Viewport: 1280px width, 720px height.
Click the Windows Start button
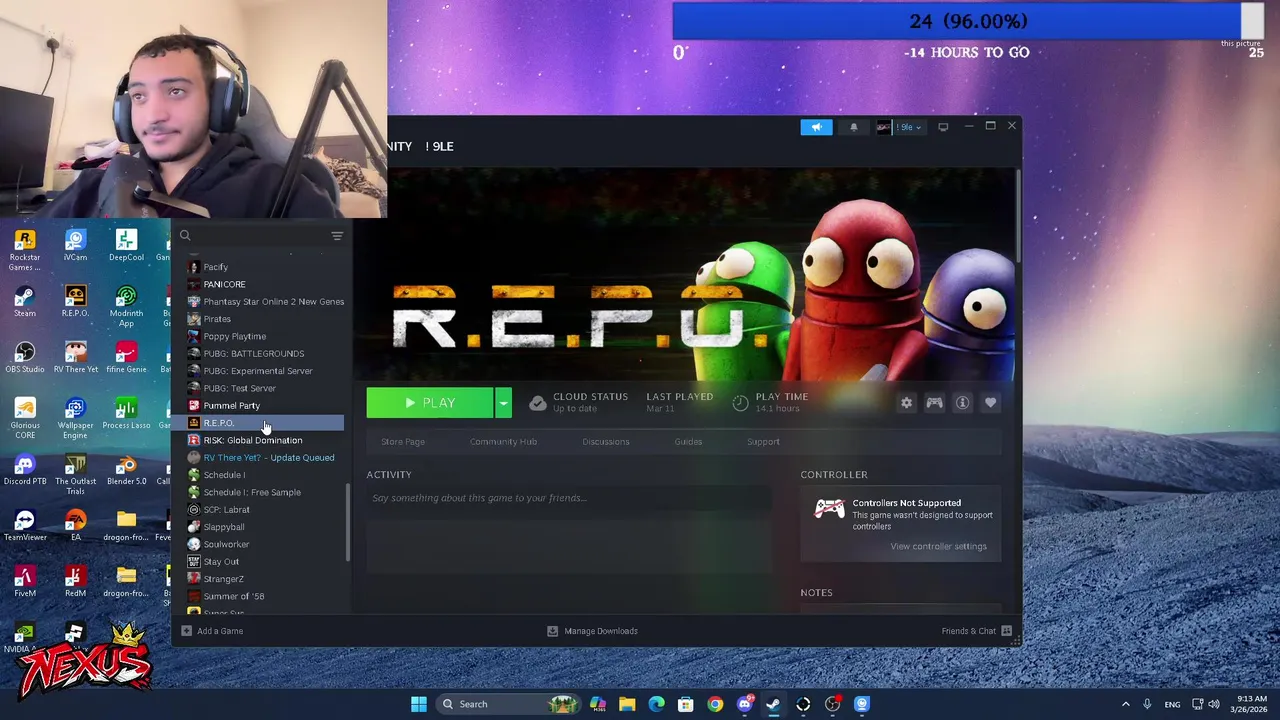coord(419,704)
